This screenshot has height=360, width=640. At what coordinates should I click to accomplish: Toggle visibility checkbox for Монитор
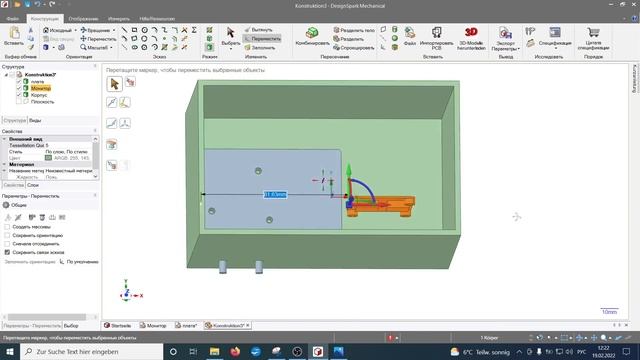pyautogui.click(x=19, y=88)
